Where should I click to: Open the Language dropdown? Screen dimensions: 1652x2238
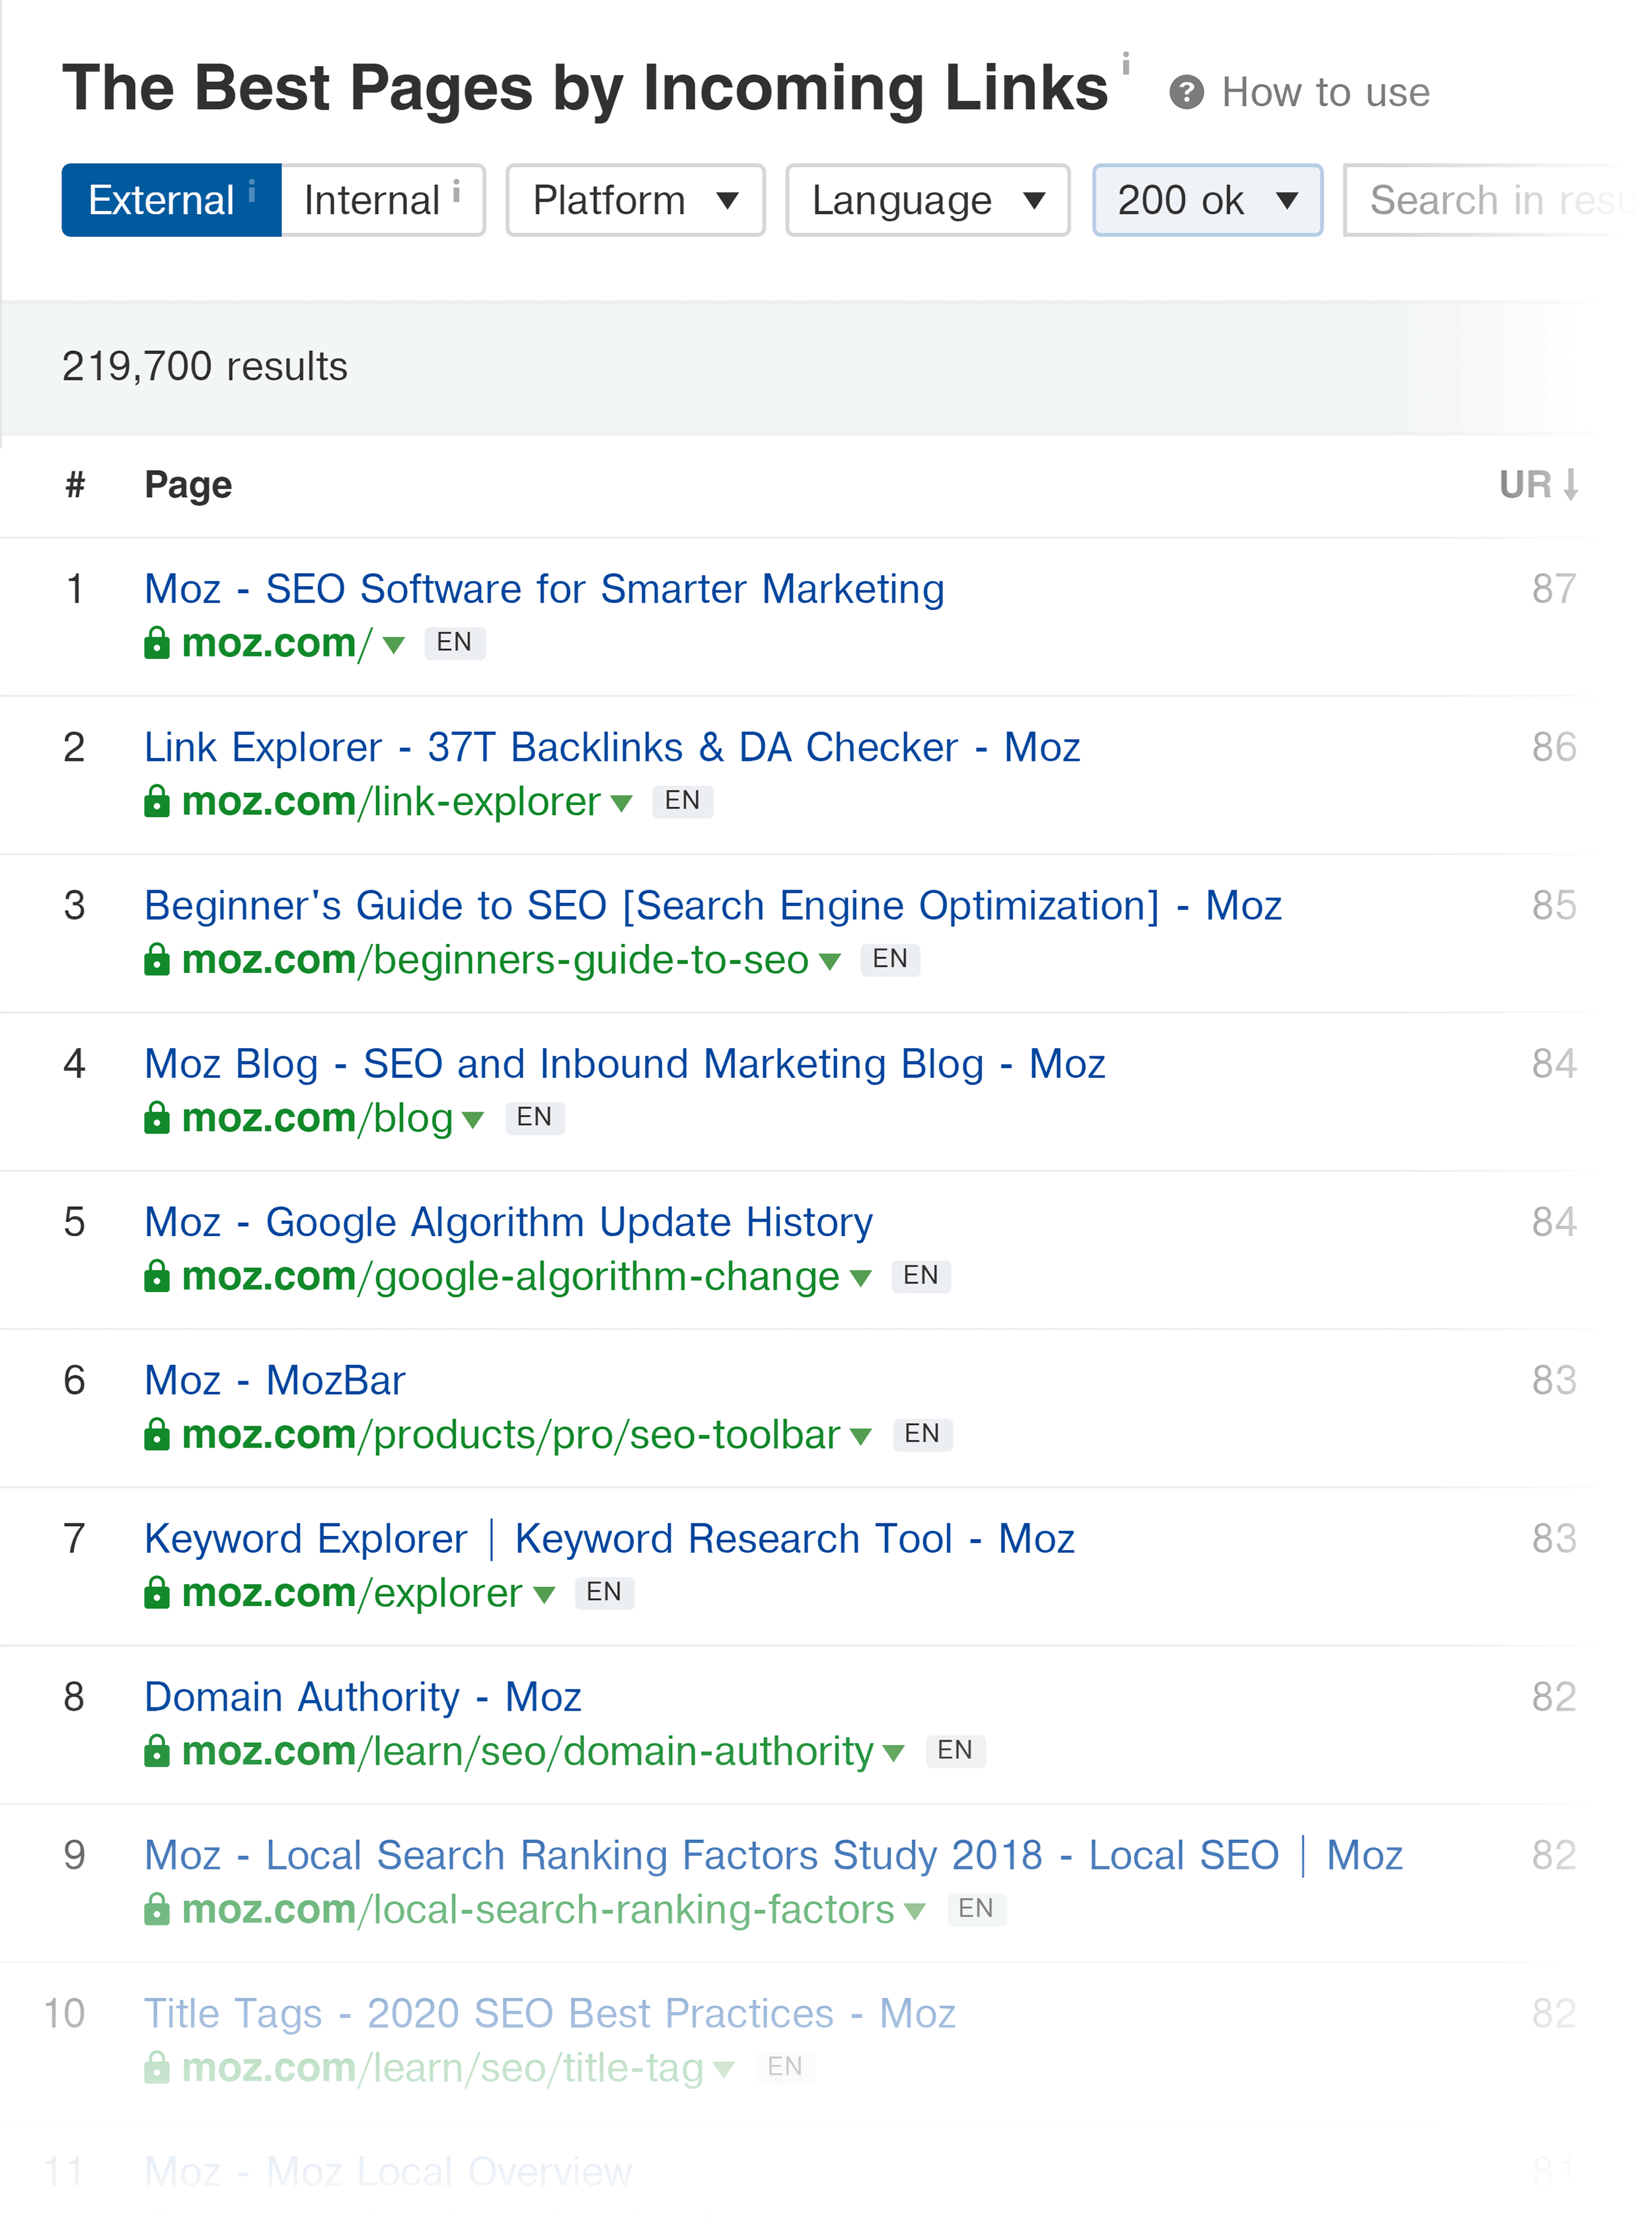pos(928,200)
